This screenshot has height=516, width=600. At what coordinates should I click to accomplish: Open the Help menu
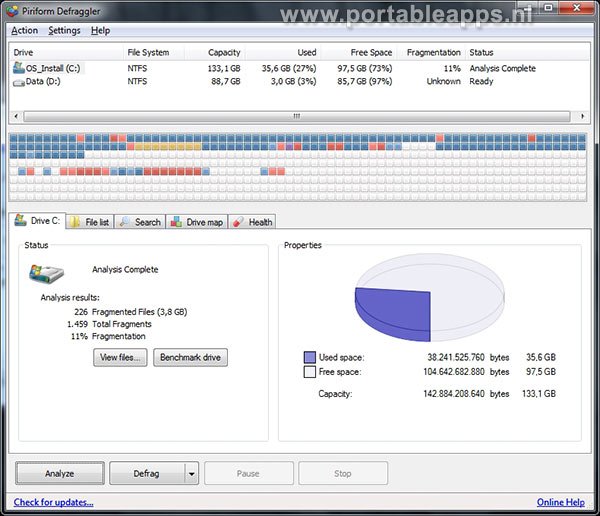pos(100,31)
